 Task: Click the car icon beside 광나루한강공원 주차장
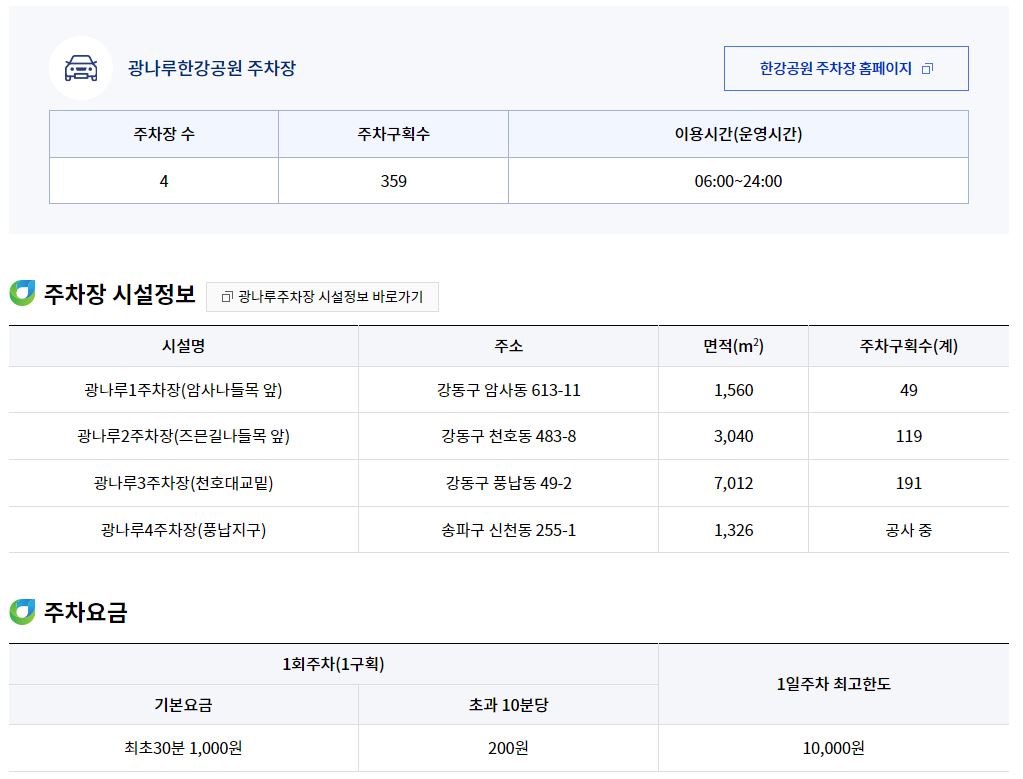[x=81, y=68]
